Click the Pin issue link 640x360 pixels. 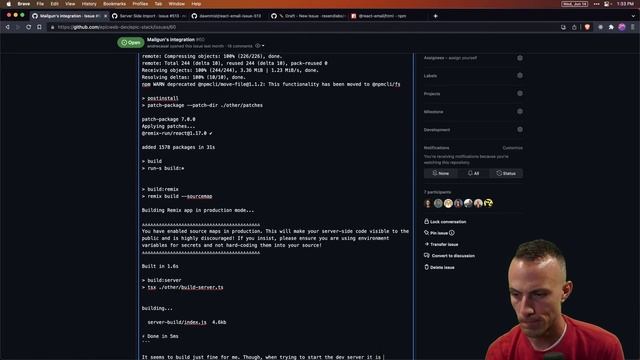tap(439, 233)
